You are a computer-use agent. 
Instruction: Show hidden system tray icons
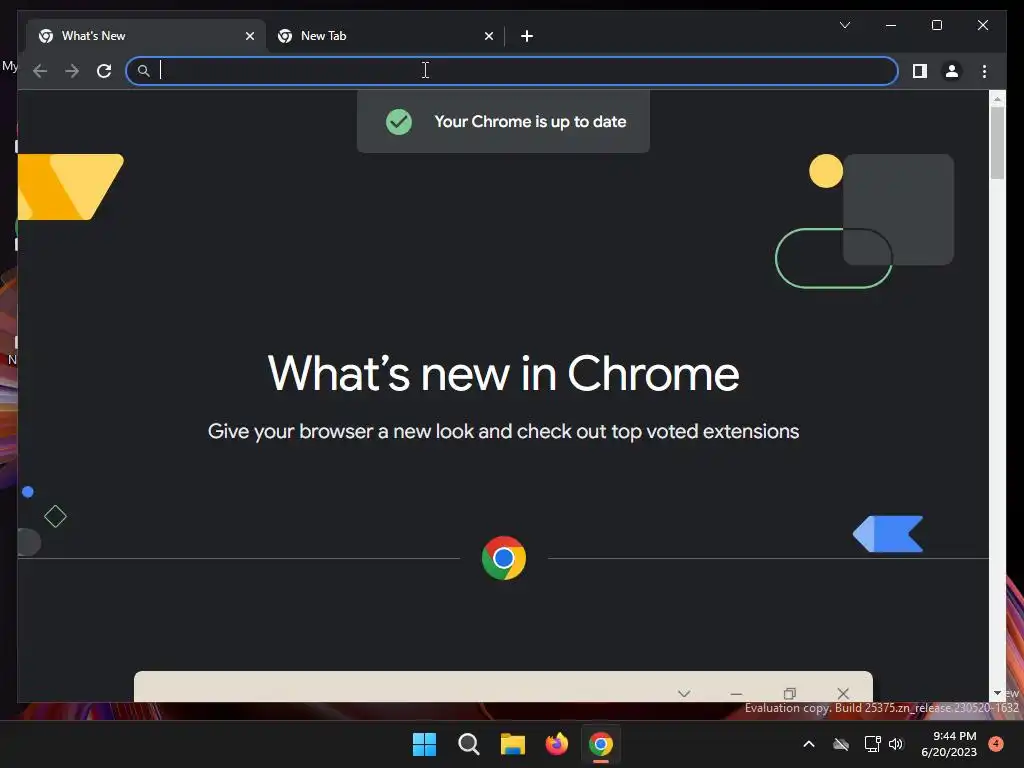pyautogui.click(x=808, y=744)
